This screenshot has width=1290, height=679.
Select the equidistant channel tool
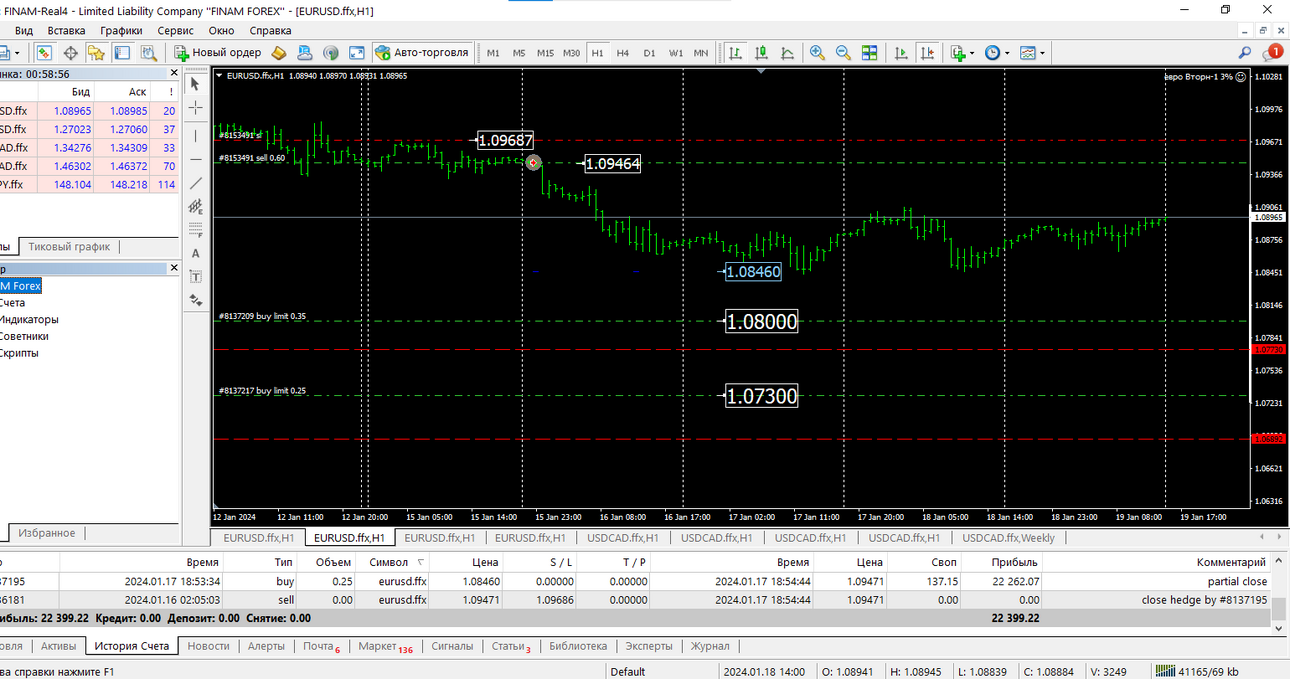click(196, 207)
